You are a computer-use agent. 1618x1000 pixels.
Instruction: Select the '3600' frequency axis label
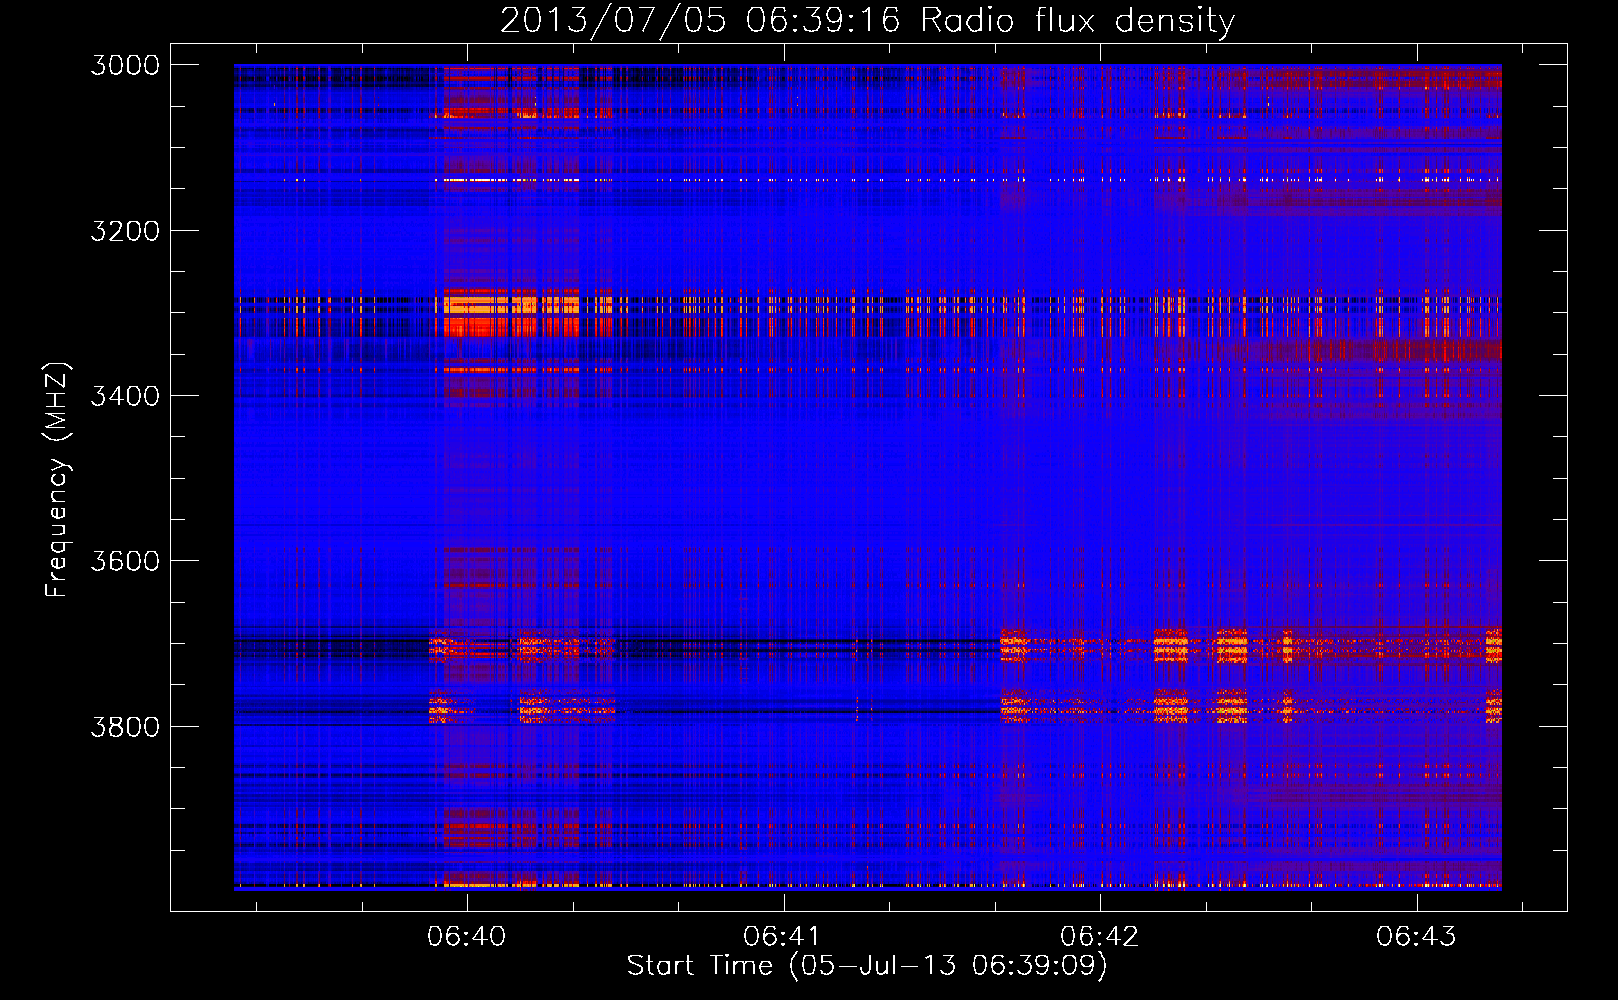tap(125, 561)
